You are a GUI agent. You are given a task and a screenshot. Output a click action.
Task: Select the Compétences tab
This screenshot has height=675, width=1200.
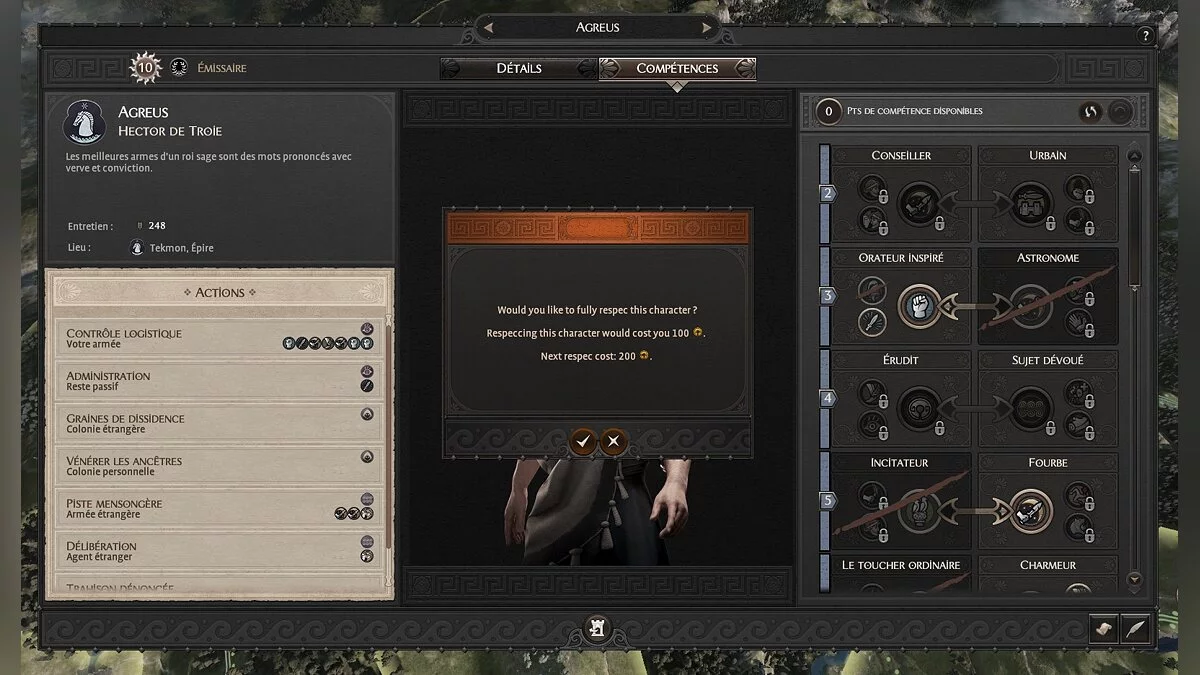pyautogui.click(x=677, y=68)
